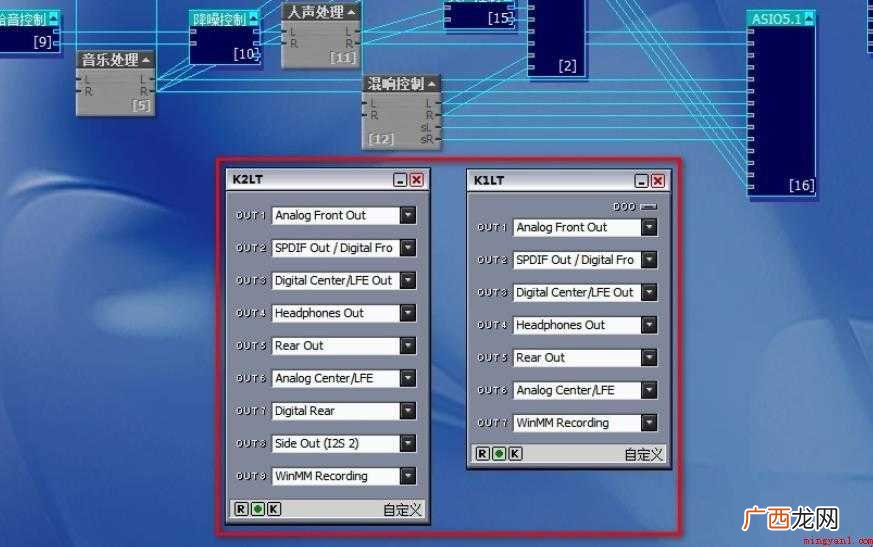Viewport: 873px width, 547px height.
Task: Toggle the green bypass button in K1LT
Action: click(x=499, y=454)
